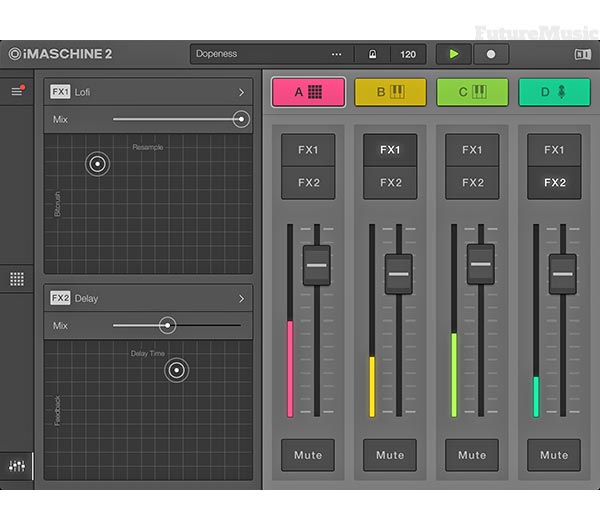Viewport: 600px width, 530px height.
Task: Click the Delay XY pad control puck
Action: coord(176,370)
